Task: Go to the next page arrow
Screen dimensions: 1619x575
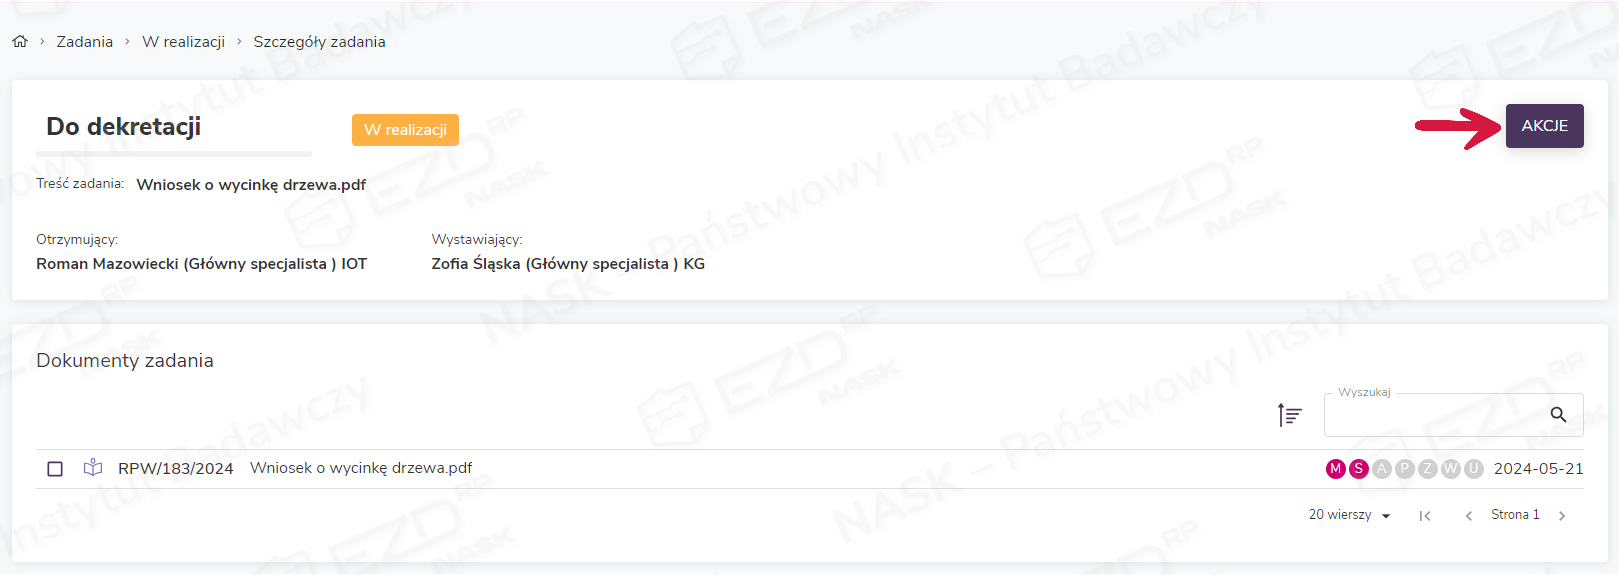Action: tap(1562, 516)
